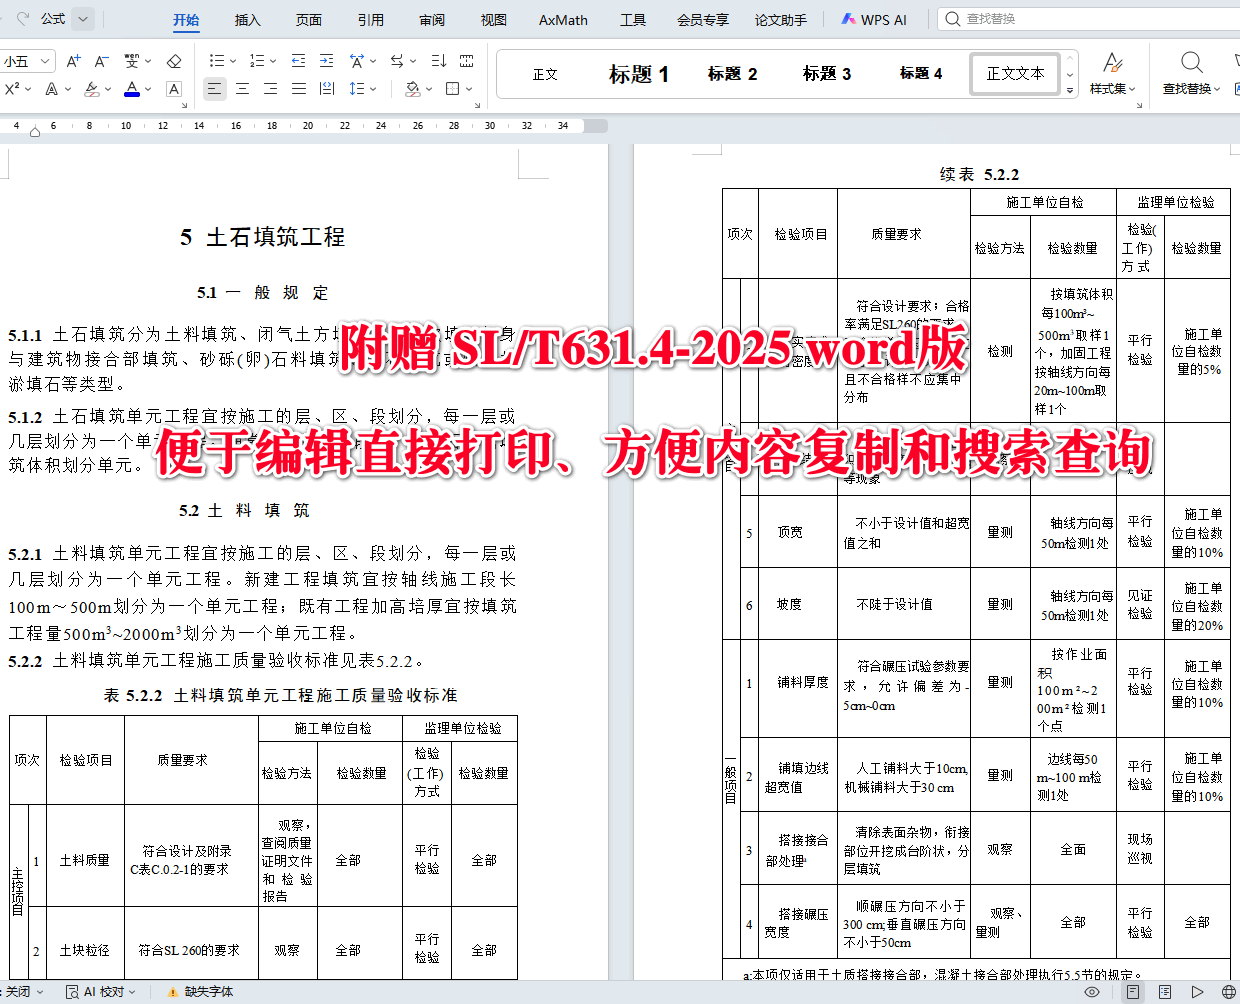
Task: Open AI 校对 in status bar
Action: coord(101,992)
